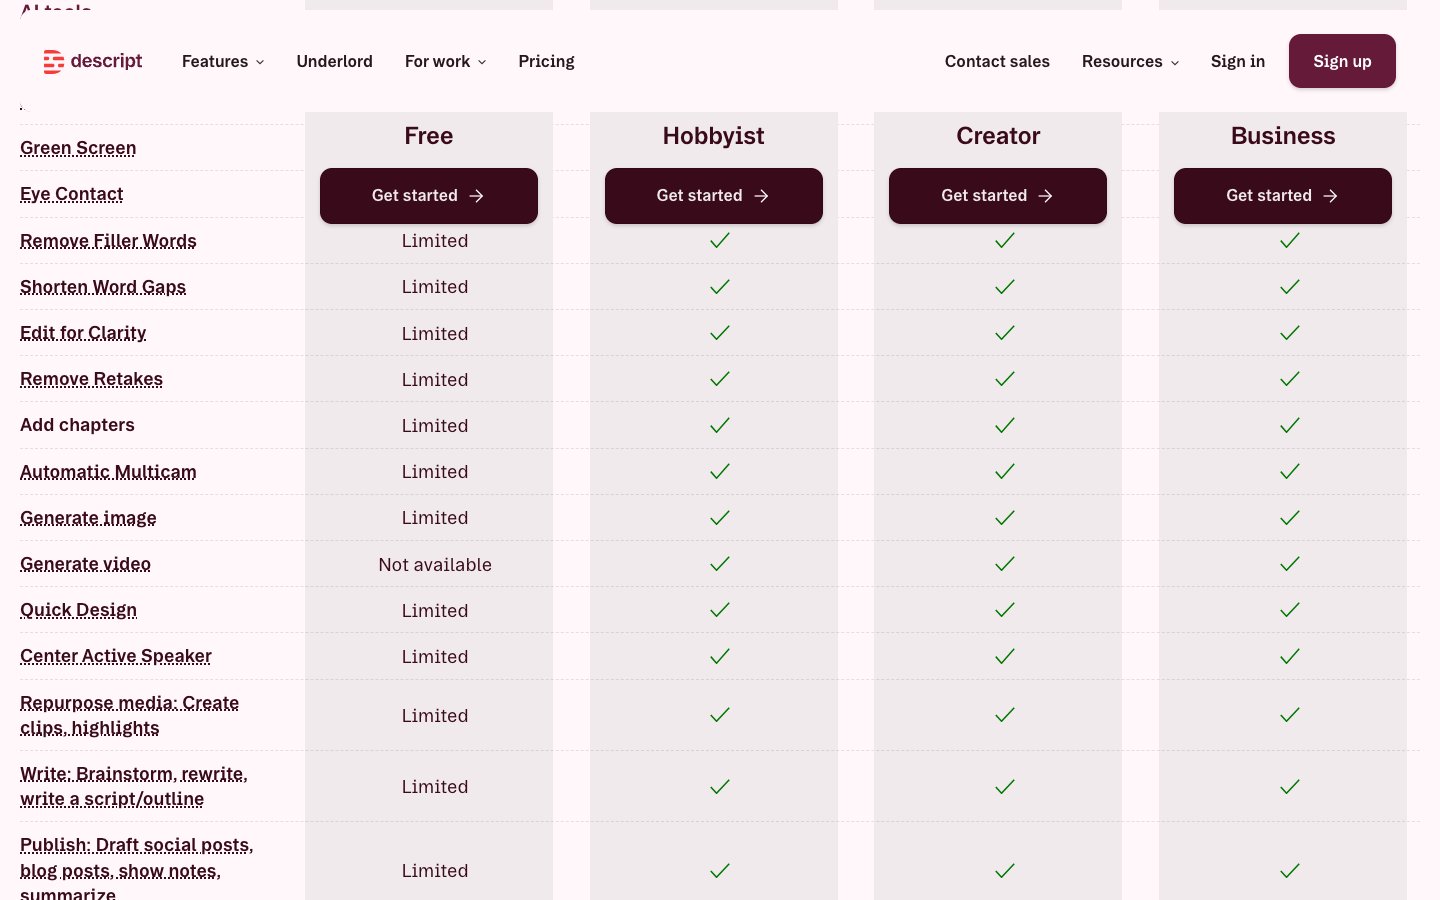The height and width of the screenshot is (900, 1440).
Task: Click the arrow icon in the Business plan's Get started button
Action: (x=1331, y=196)
